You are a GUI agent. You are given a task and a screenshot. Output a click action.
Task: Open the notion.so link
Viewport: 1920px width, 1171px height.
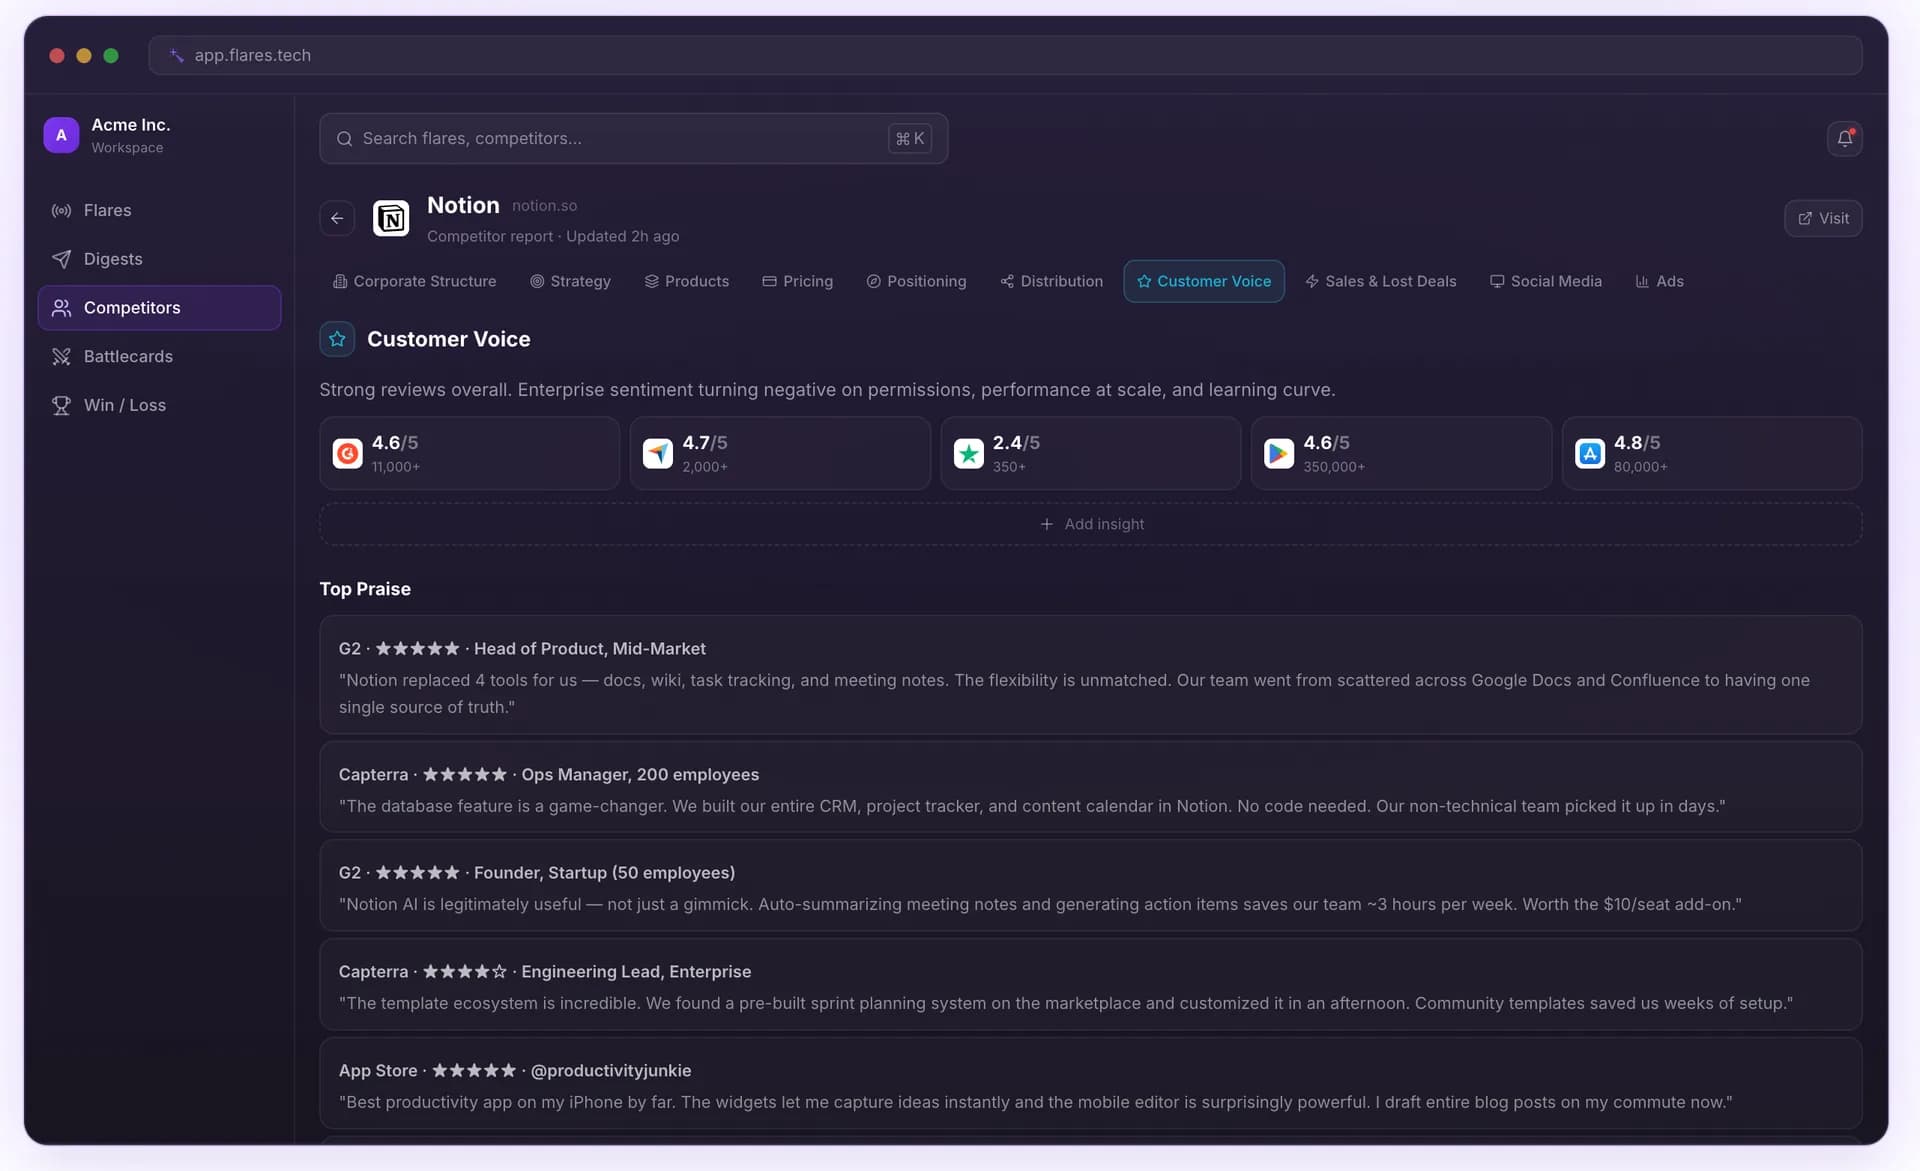pos(544,205)
